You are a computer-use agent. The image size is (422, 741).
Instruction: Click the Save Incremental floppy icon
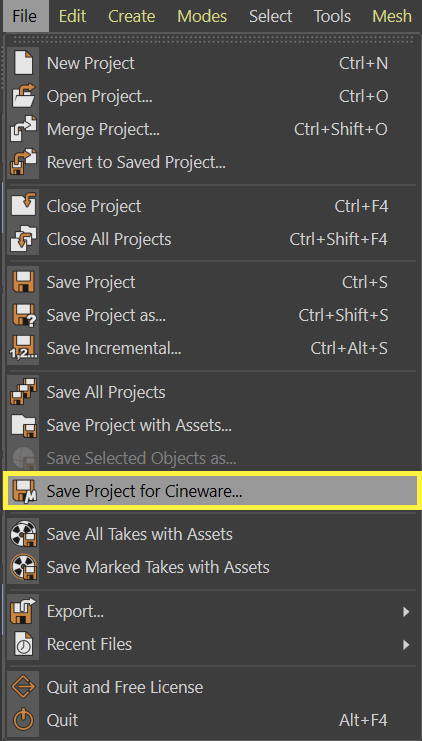(x=23, y=348)
